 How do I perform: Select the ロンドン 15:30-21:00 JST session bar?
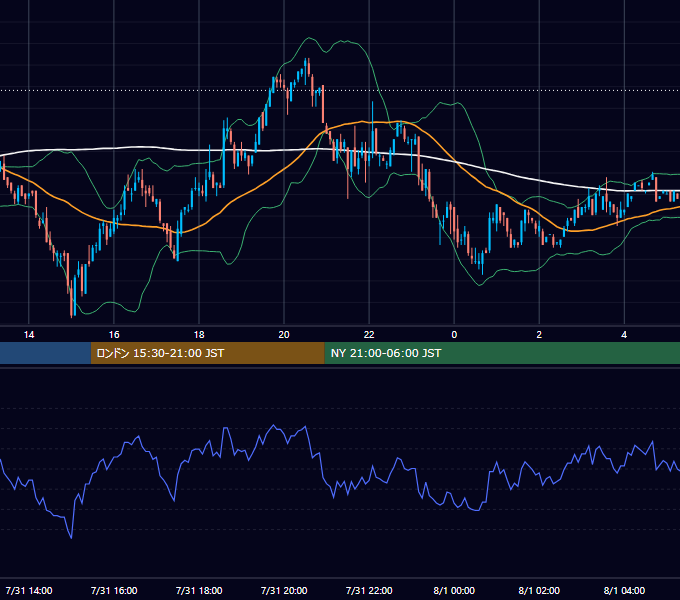coord(207,353)
